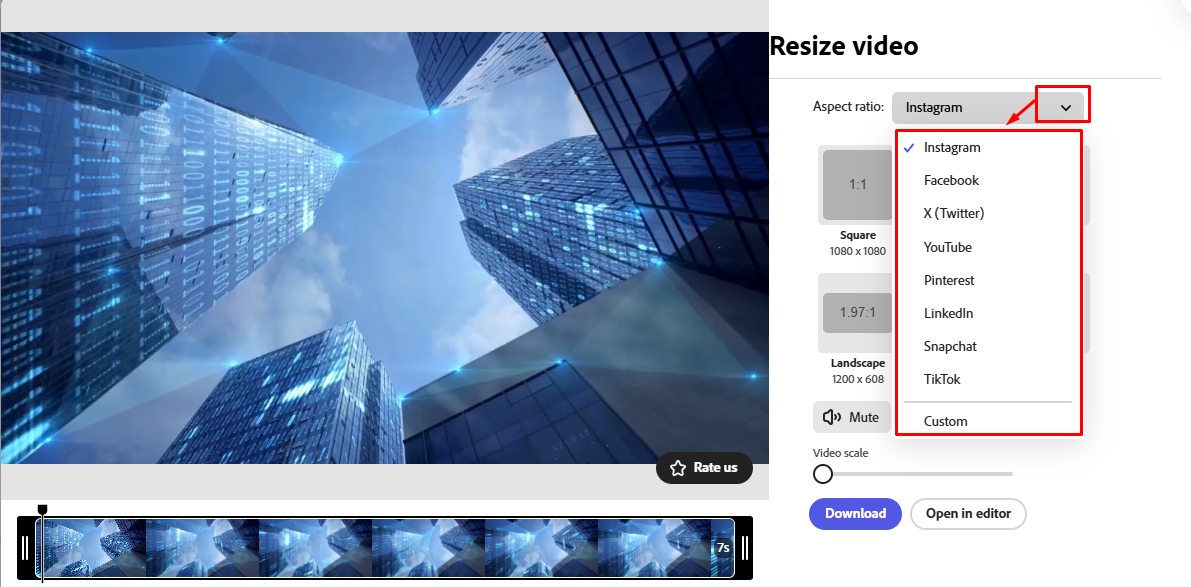Click the Square 1080 x 1080 label
Image resolution: width=1191 pixels, height=587 pixels.
tap(858, 243)
